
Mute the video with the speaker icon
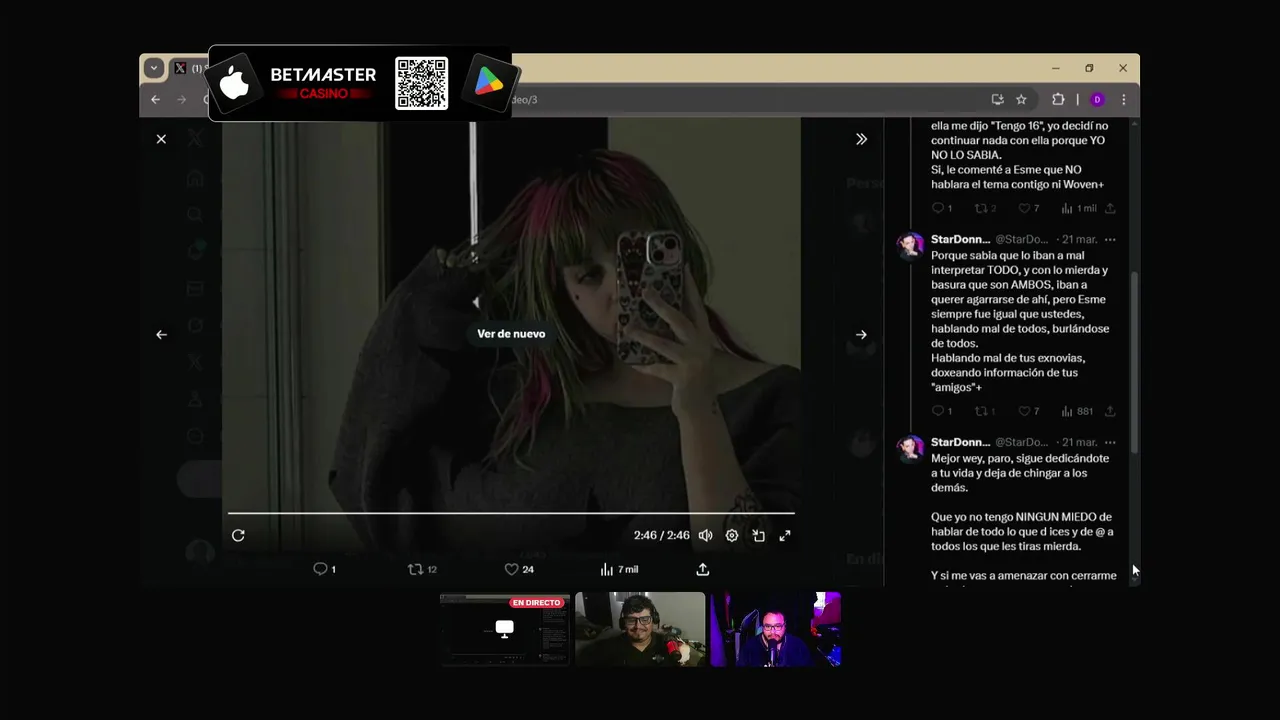pos(705,535)
